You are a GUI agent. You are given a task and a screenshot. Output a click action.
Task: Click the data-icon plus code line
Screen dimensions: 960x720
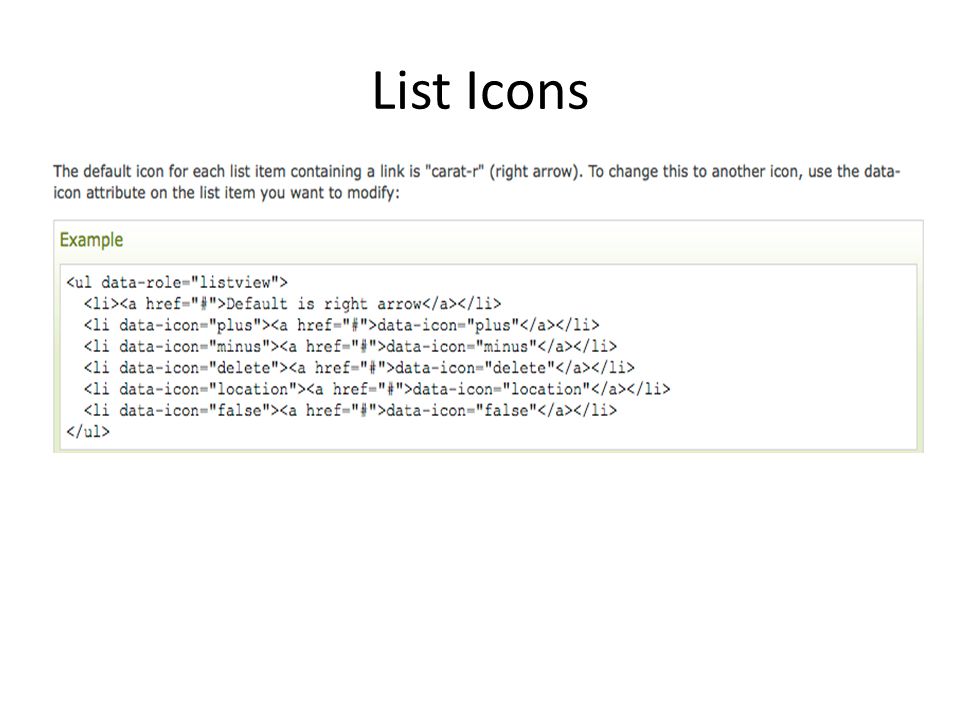click(342, 325)
